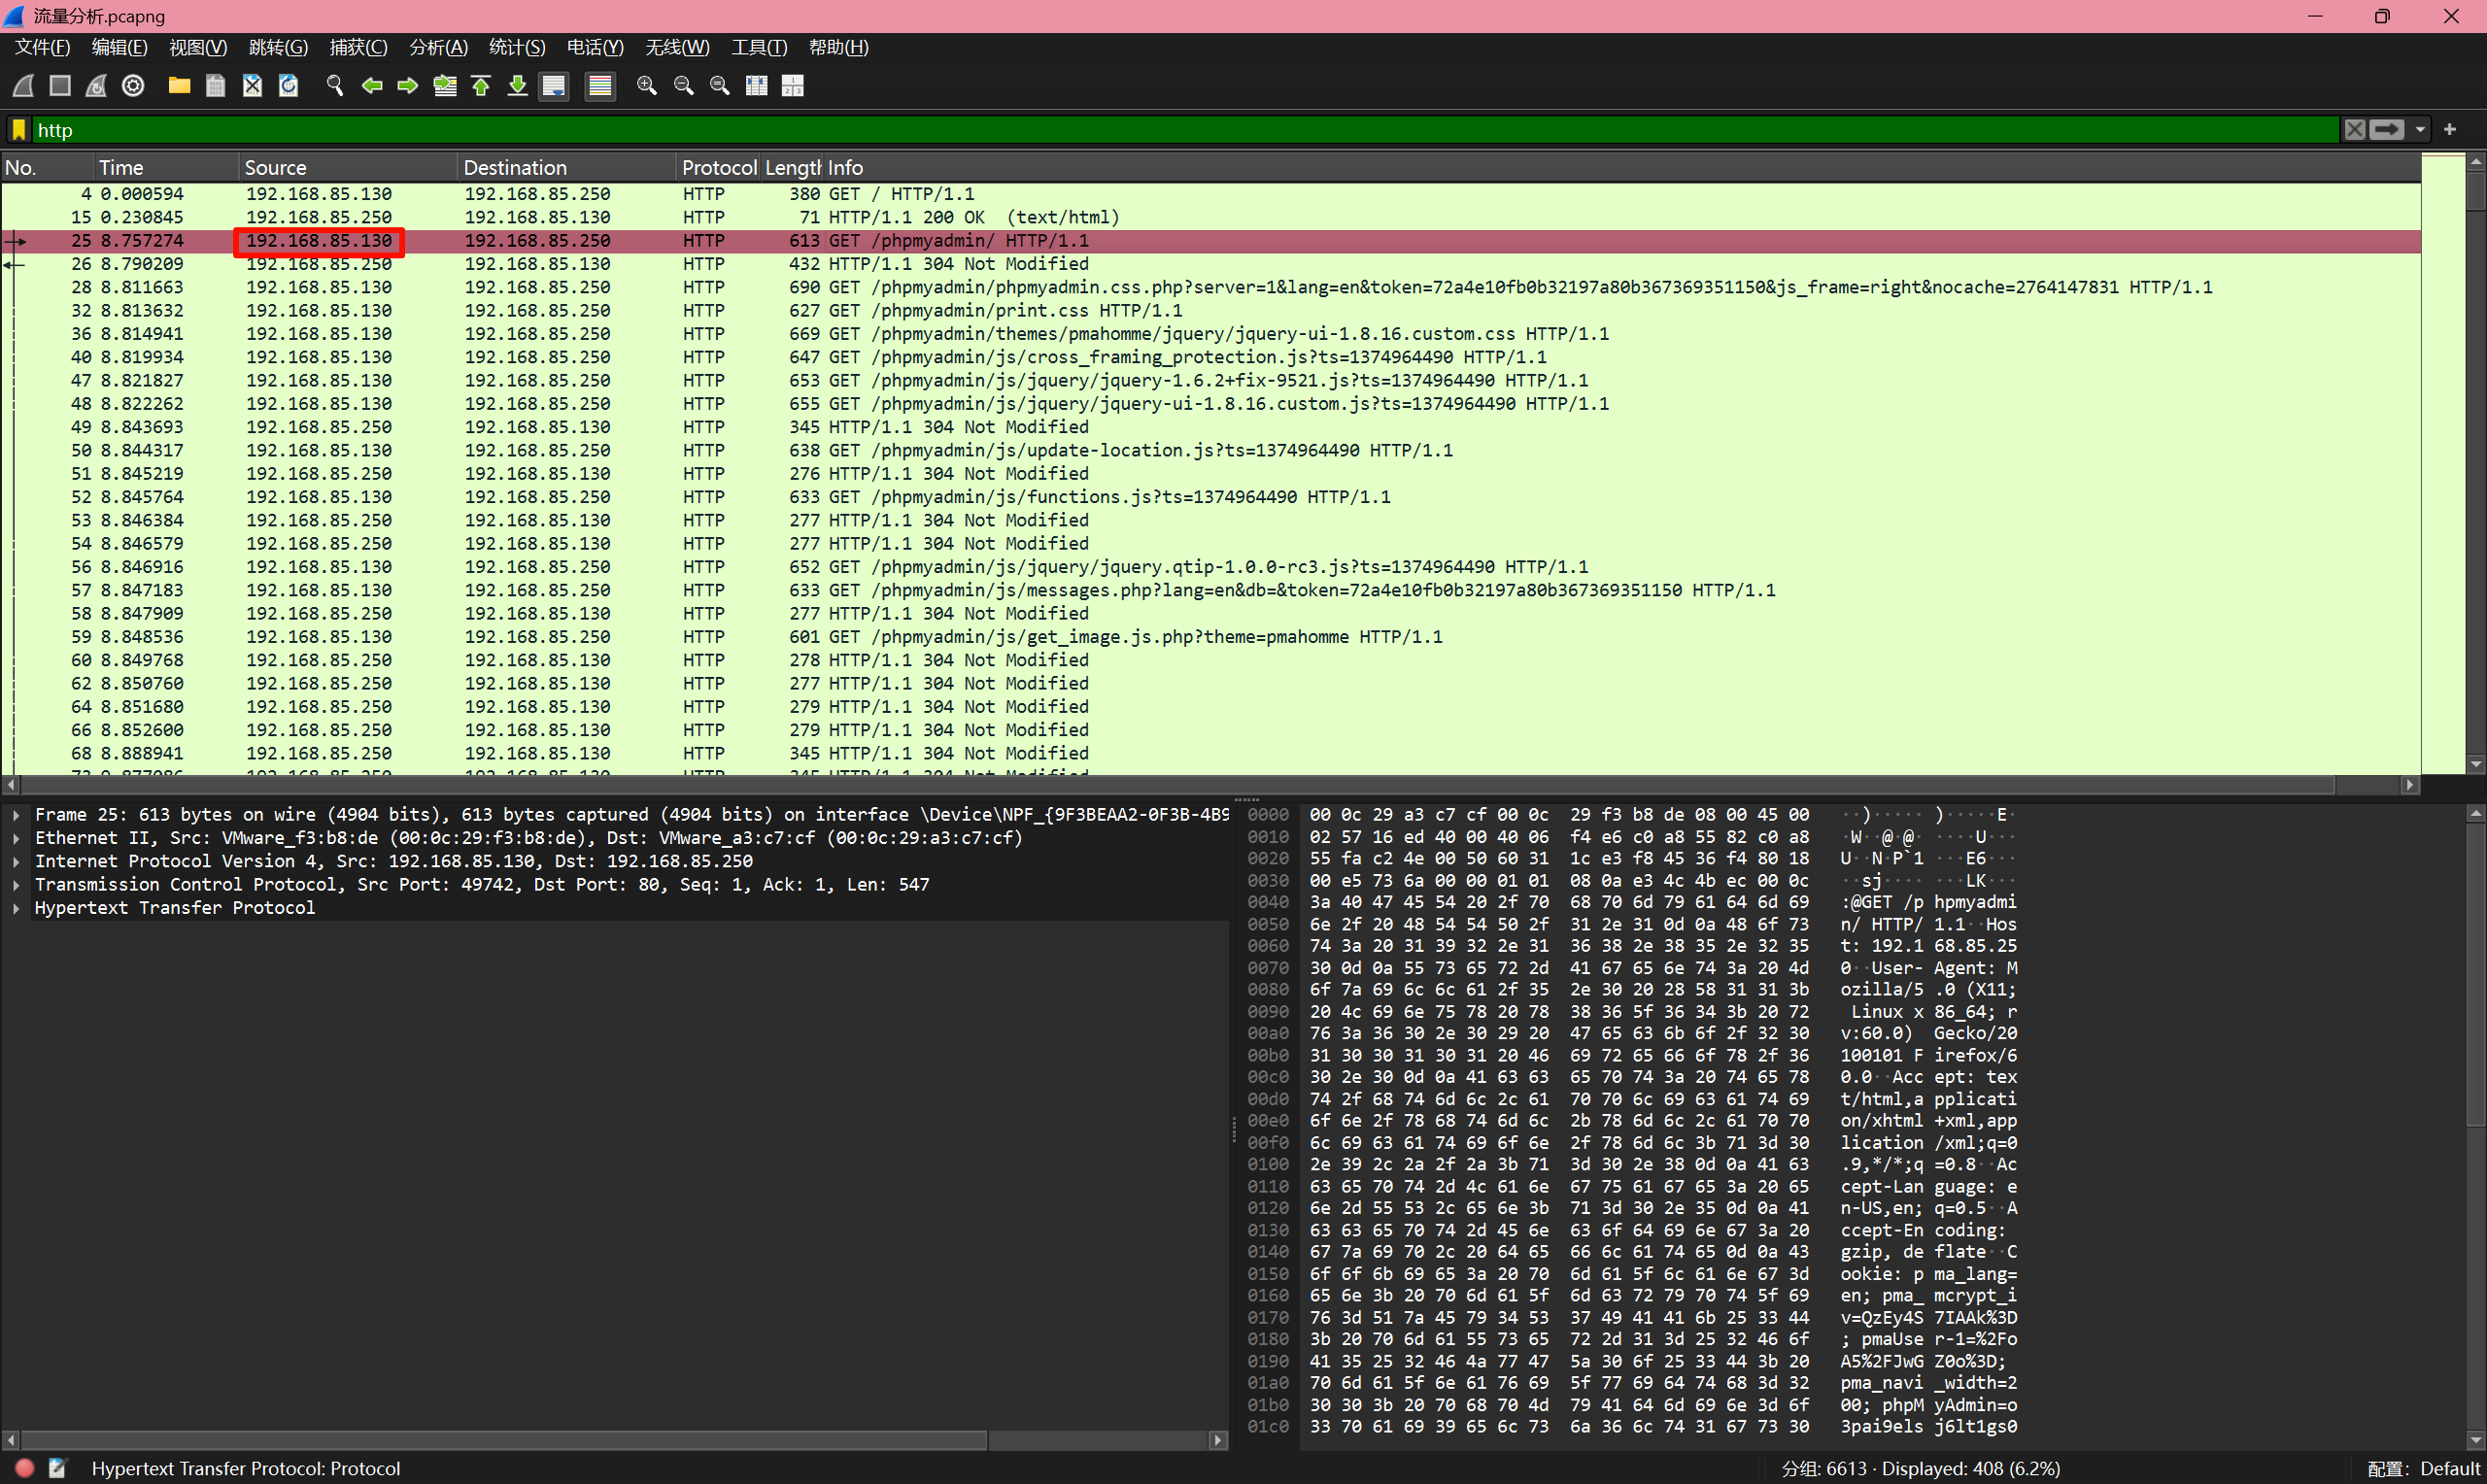This screenshot has height=1484, width=2487.
Task: Edit capture file properties status icon
Action: 57,1468
